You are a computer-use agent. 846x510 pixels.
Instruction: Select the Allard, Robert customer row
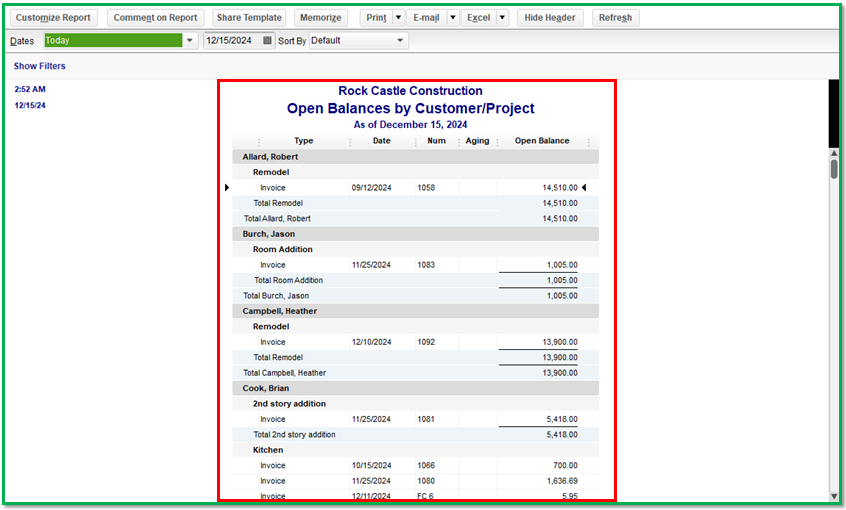coord(415,157)
